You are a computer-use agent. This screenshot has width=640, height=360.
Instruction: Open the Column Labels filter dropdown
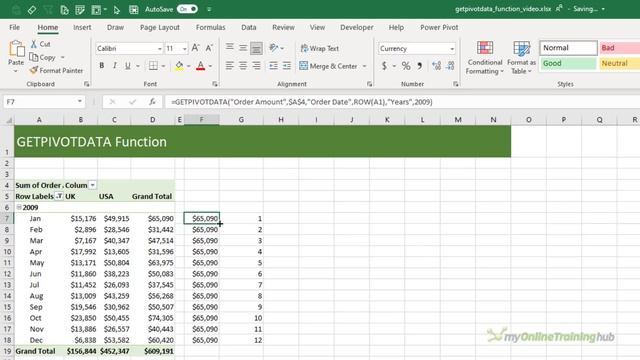pyautogui.click(x=93, y=185)
